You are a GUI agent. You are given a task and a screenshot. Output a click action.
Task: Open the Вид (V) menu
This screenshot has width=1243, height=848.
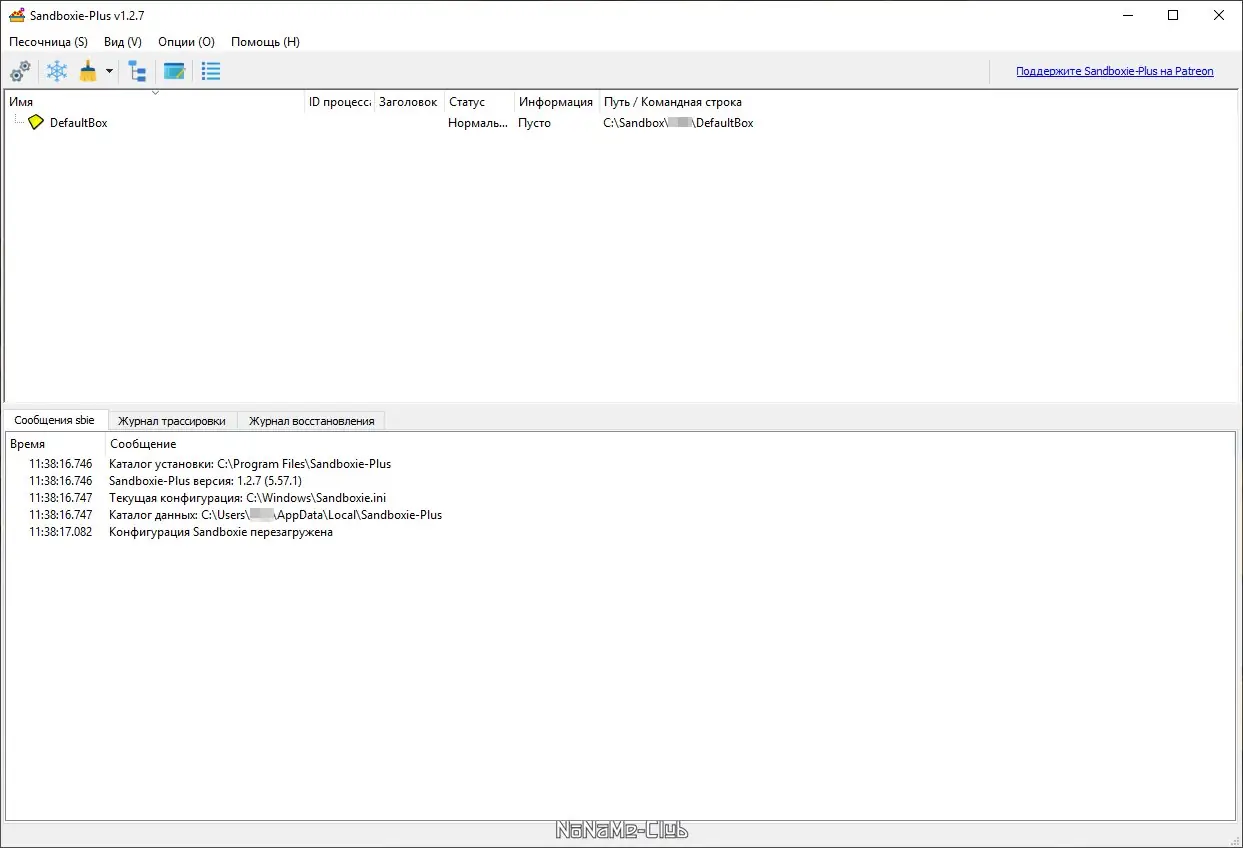click(x=123, y=42)
